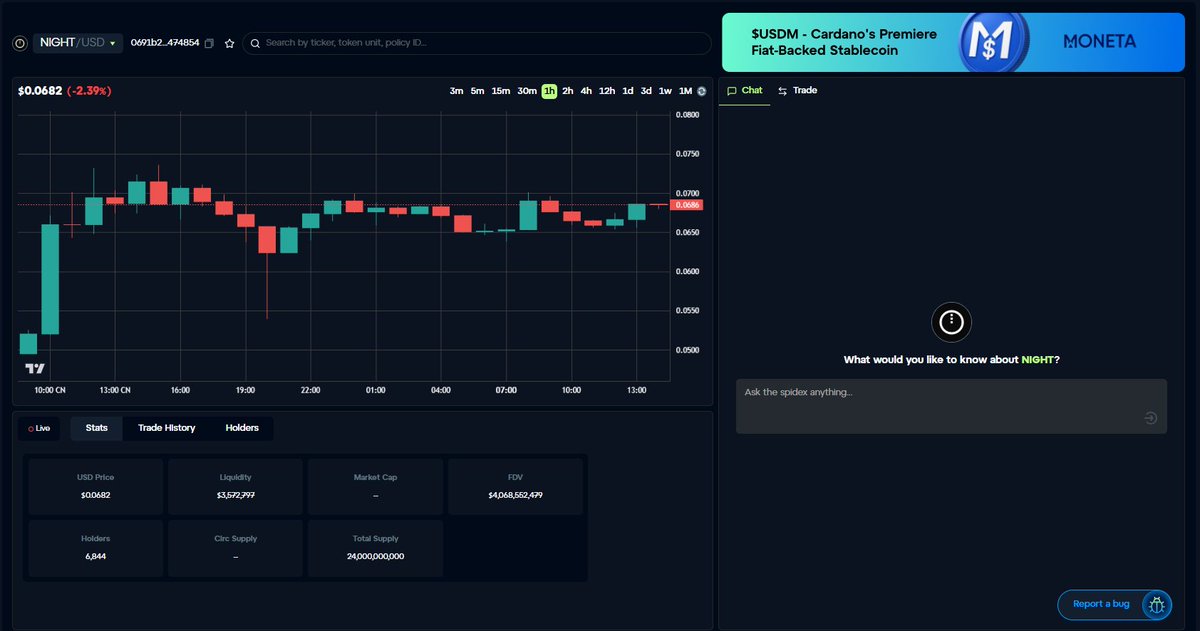
Task: Select the 1h chart interval
Action: tap(549, 91)
